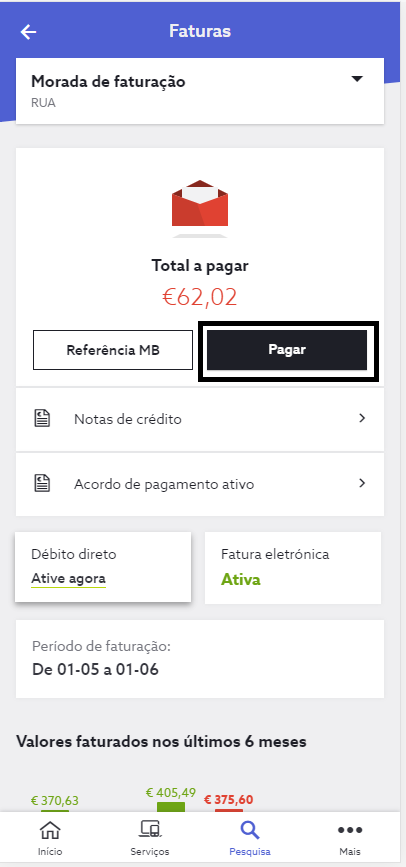Expand the Morada de faturação dropdown

click(x=357, y=79)
